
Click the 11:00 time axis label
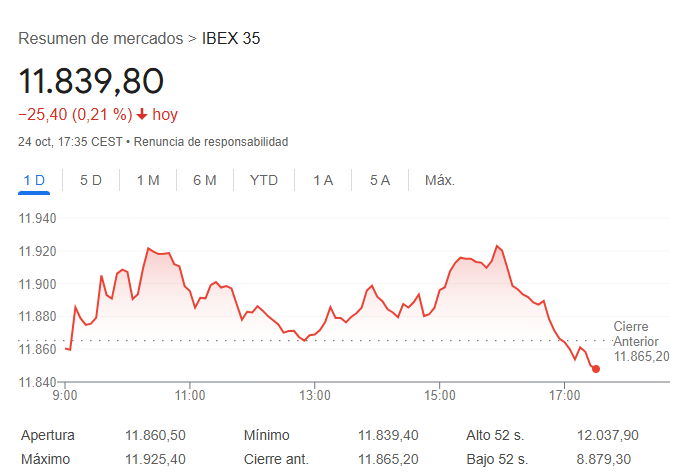pyautogui.click(x=190, y=395)
